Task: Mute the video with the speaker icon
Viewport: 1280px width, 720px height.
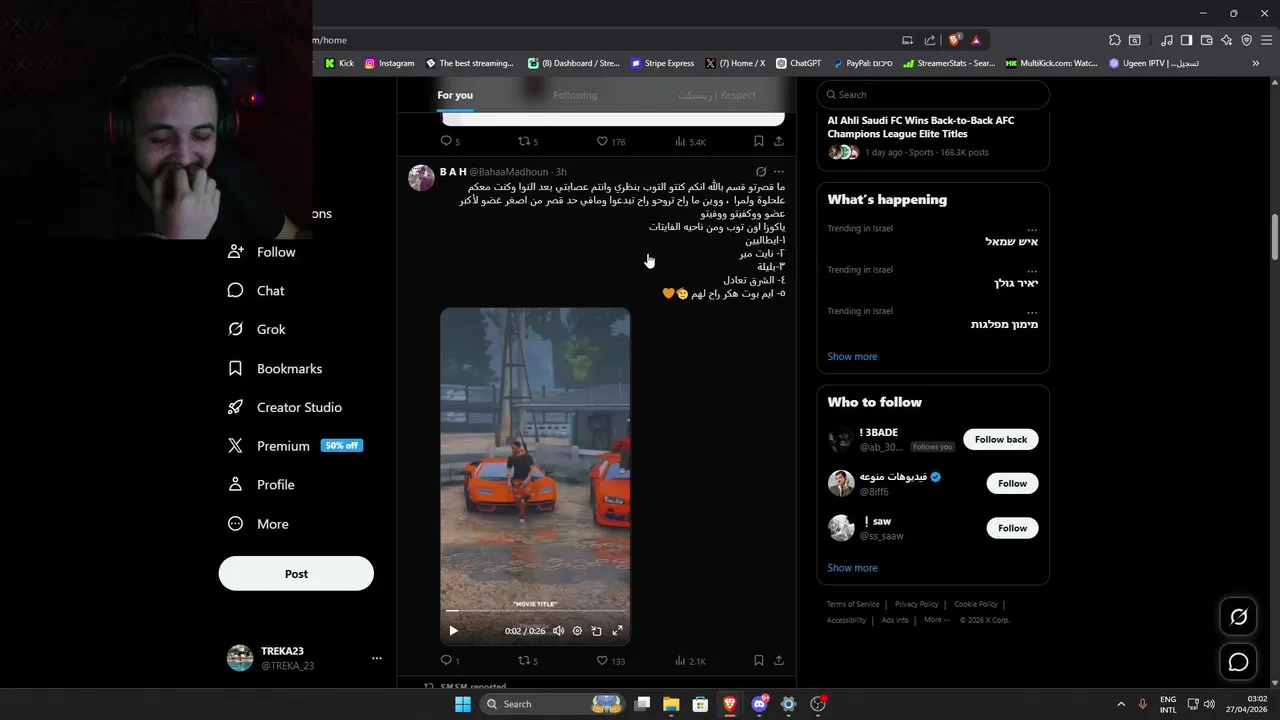Action: pyautogui.click(x=558, y=631)
